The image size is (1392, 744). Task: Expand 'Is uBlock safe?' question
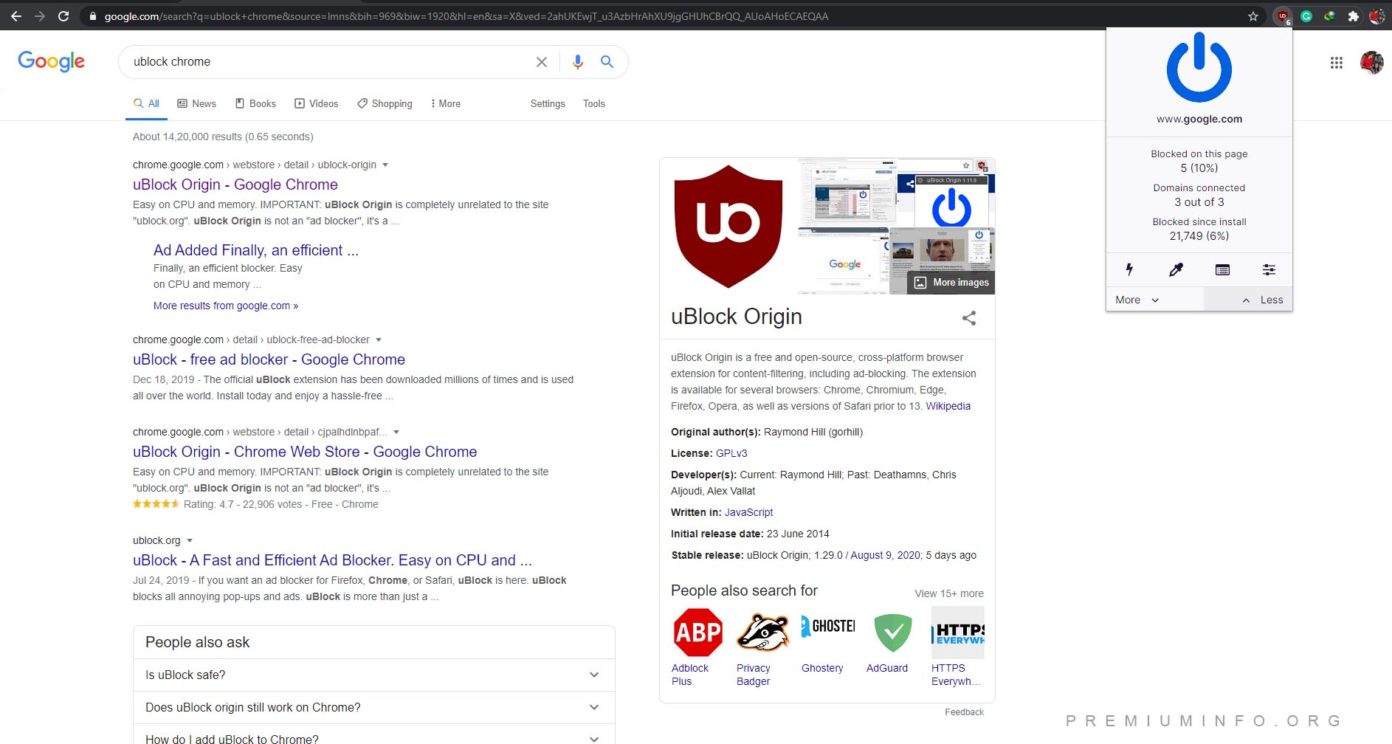[374, 675]
